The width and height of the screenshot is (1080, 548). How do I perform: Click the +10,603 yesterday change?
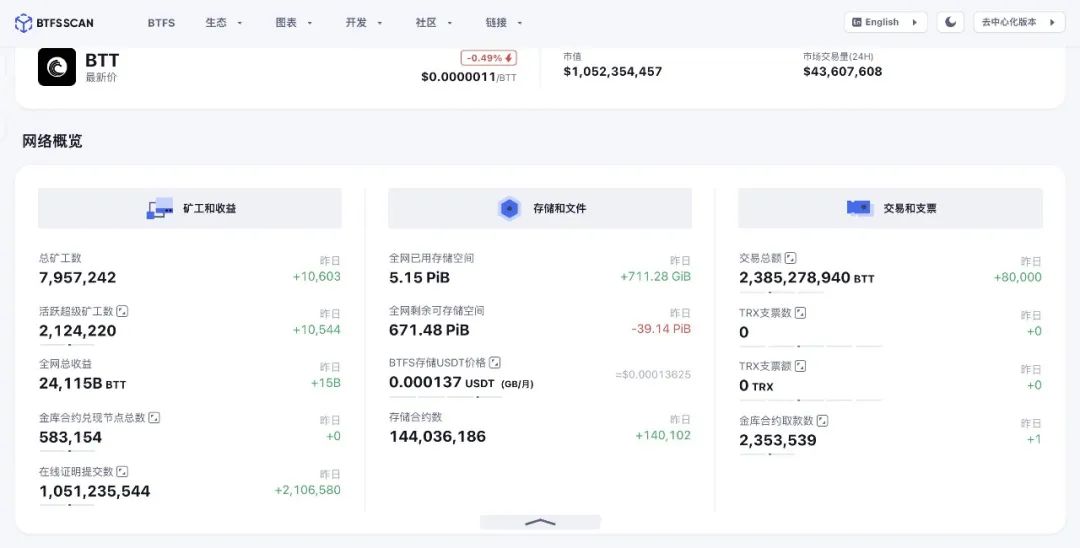pyautogui.click(x=317, y=277)
